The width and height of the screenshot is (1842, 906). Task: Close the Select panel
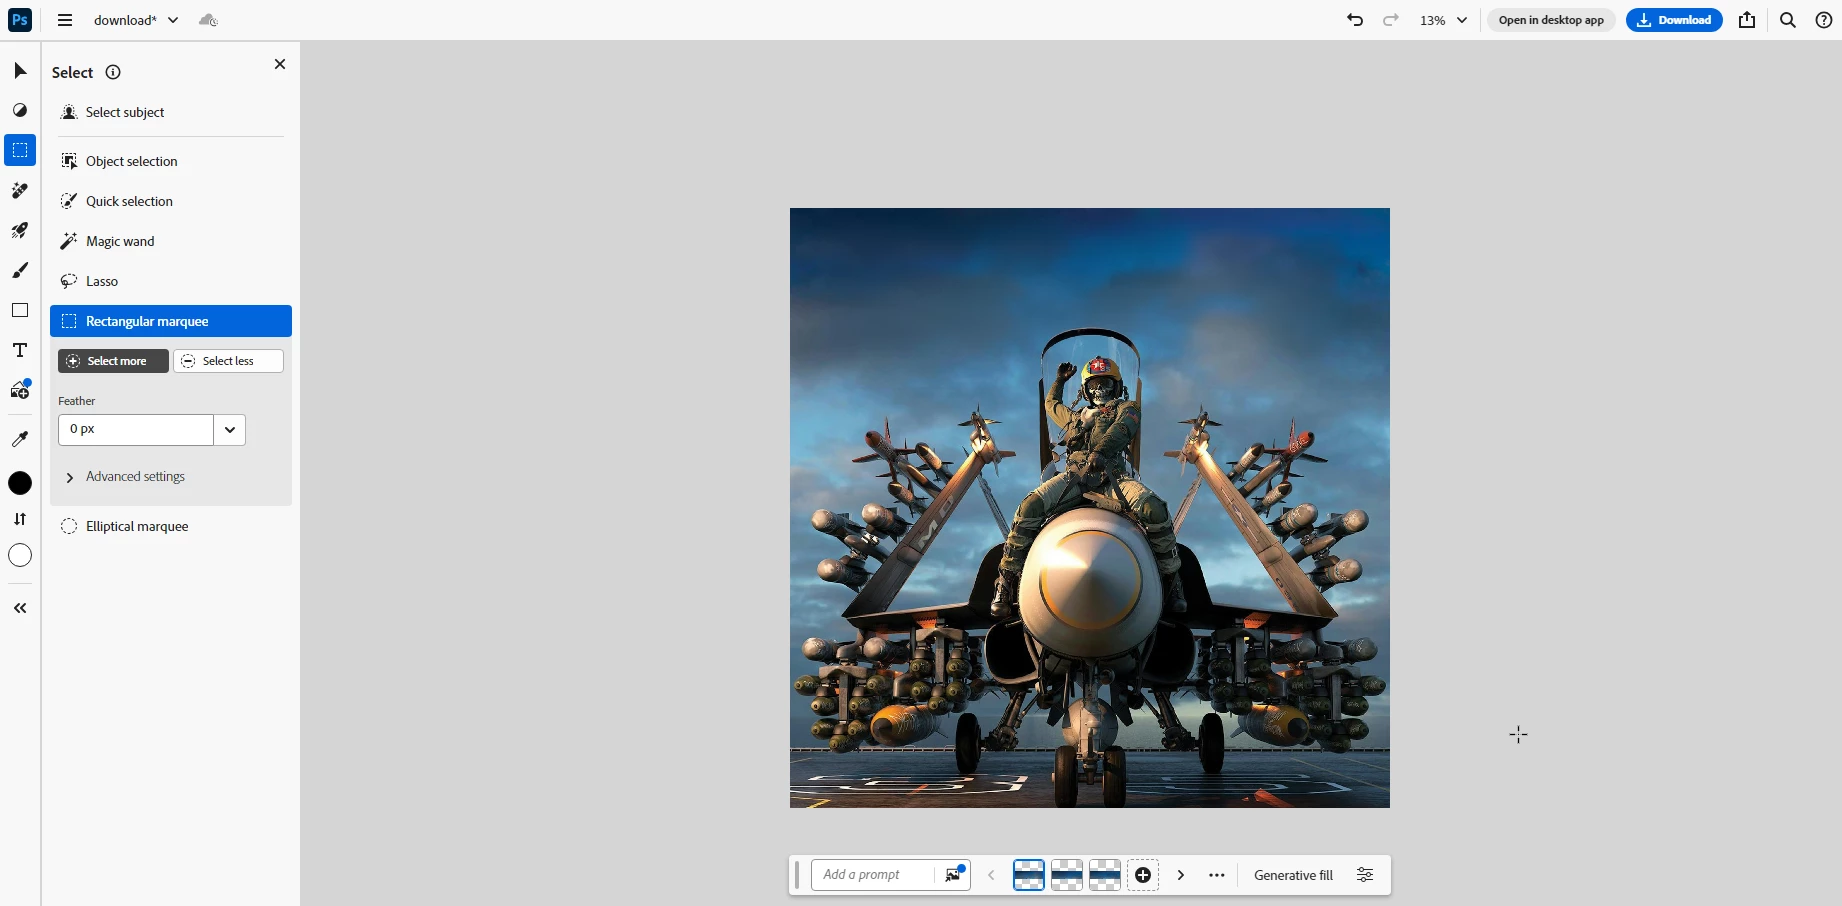(280, 64)
